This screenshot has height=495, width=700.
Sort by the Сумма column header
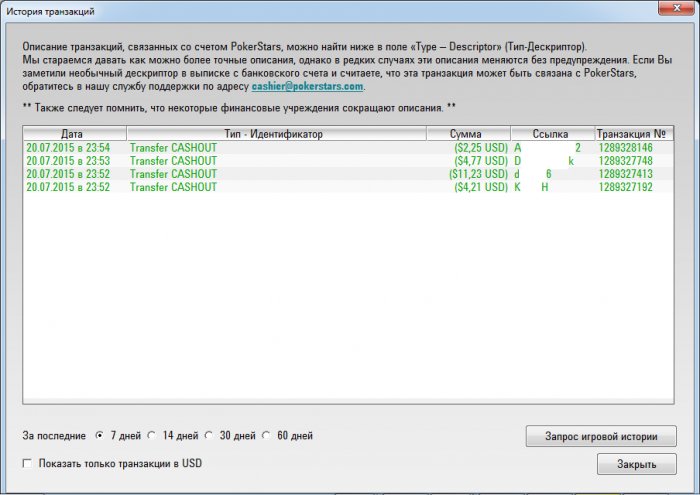[468, 134]
